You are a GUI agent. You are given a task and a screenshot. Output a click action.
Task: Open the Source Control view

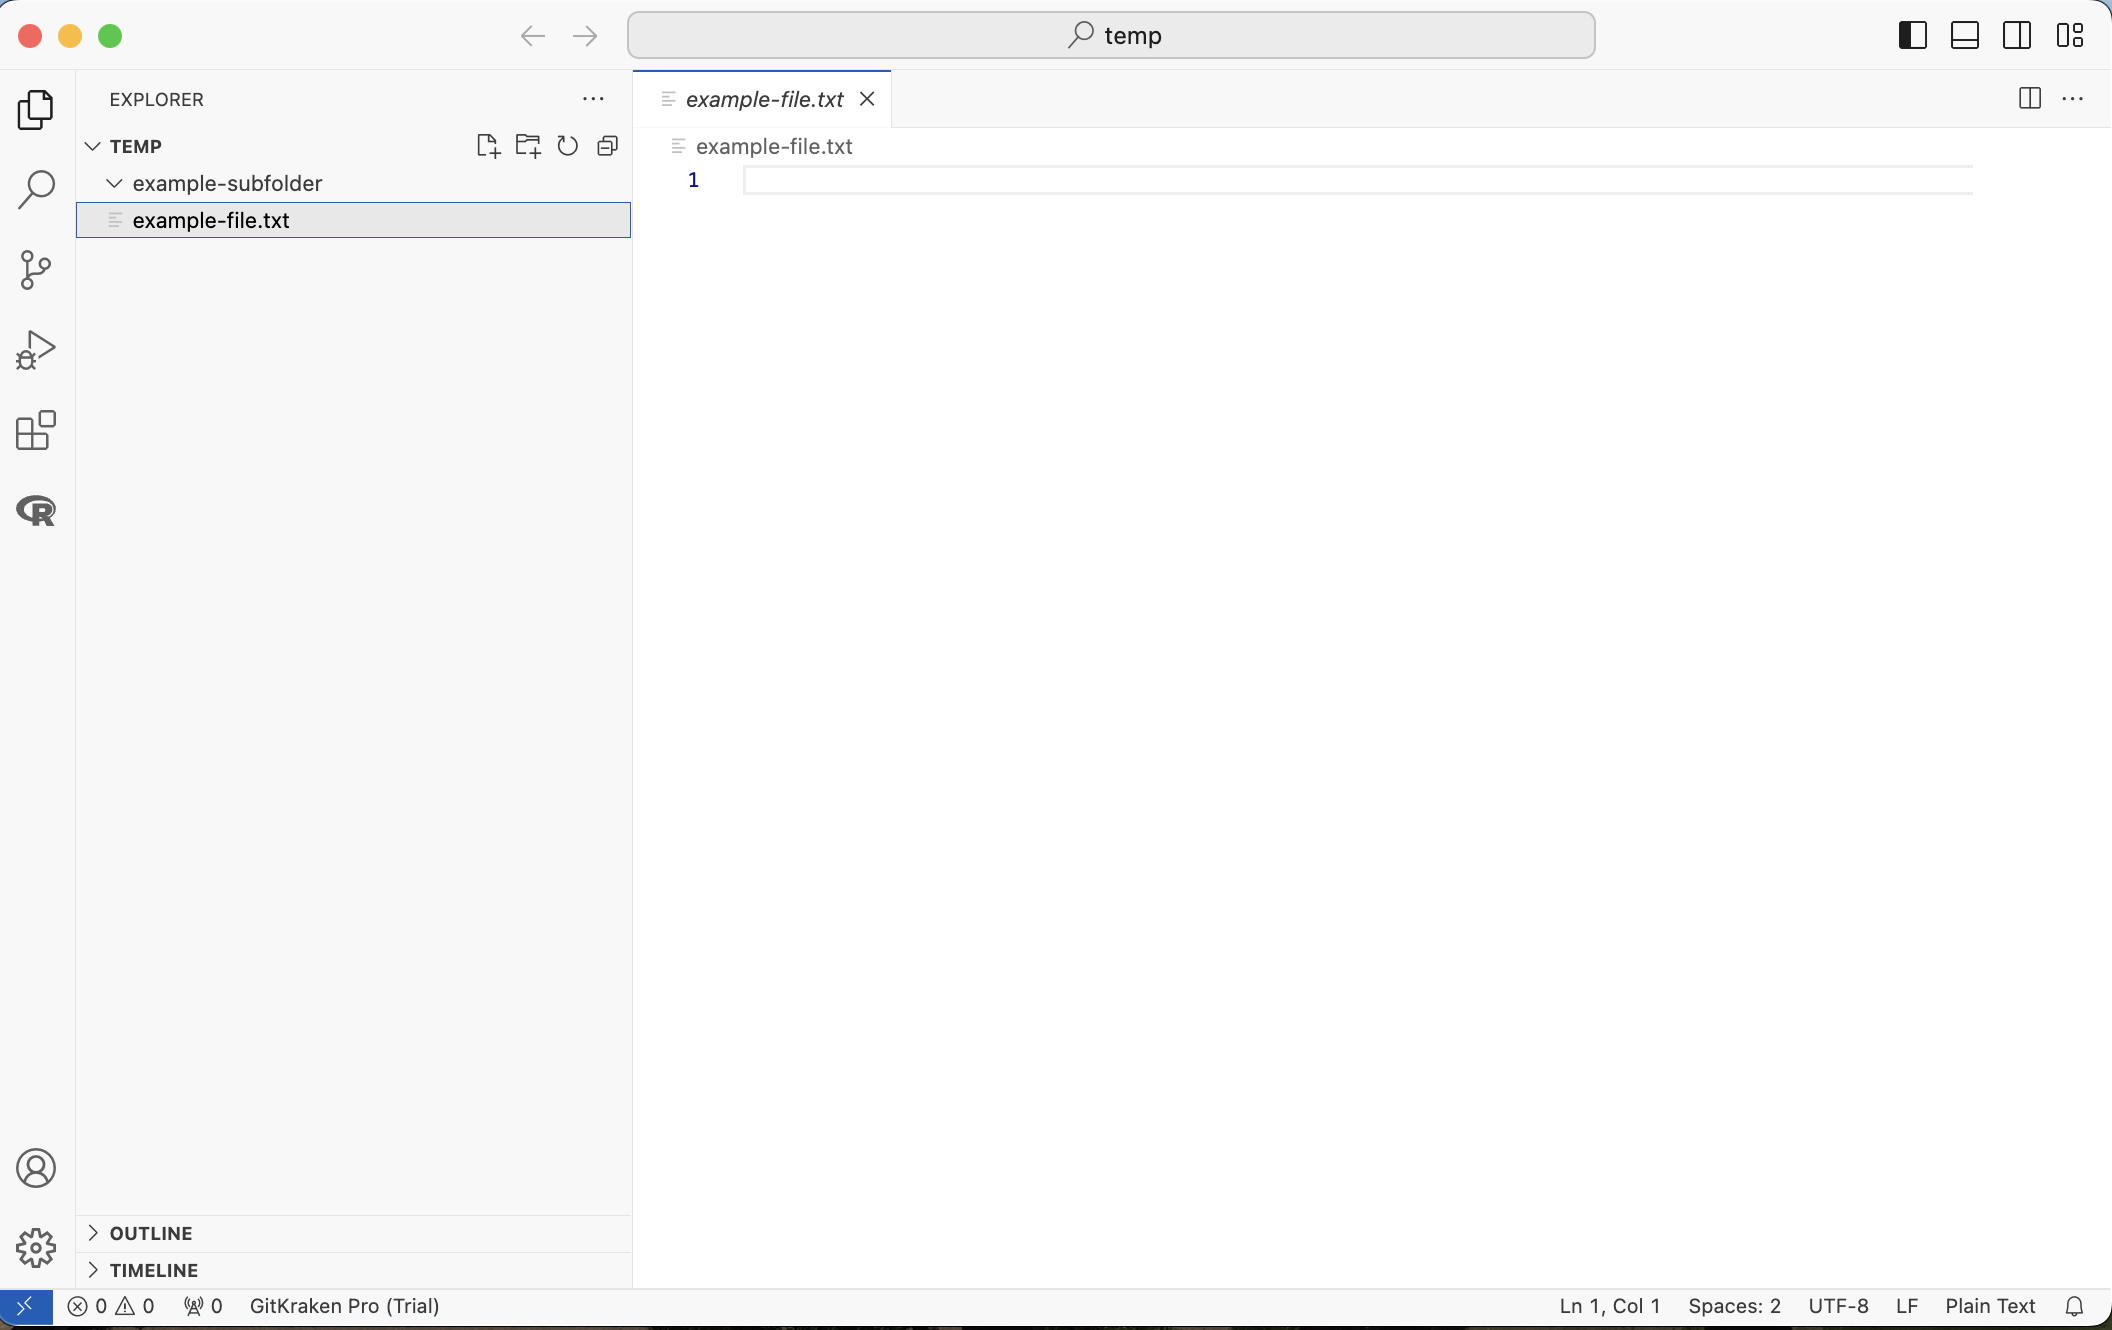36,270
